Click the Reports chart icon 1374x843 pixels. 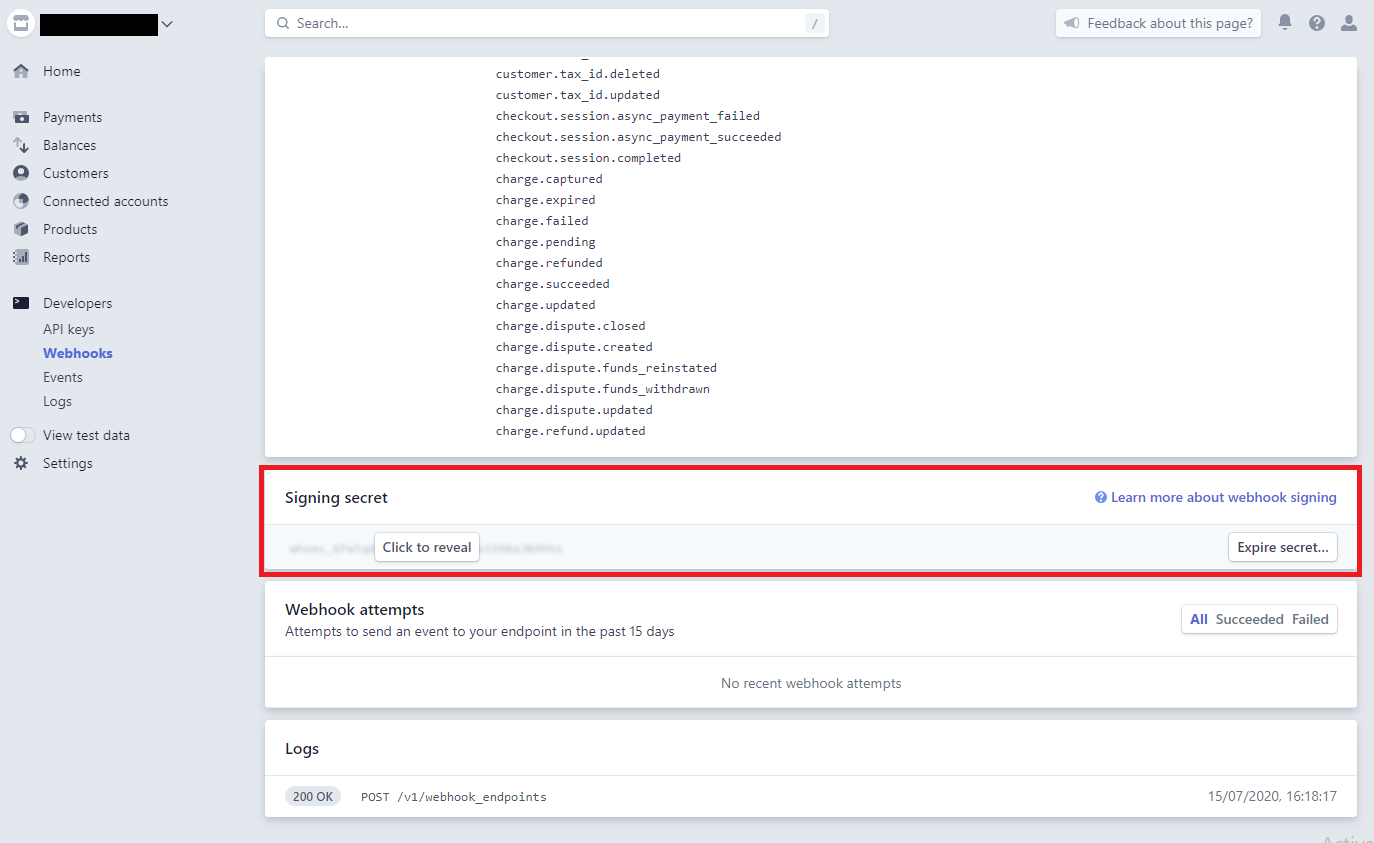pyautogui.click(x=21, y=258)
